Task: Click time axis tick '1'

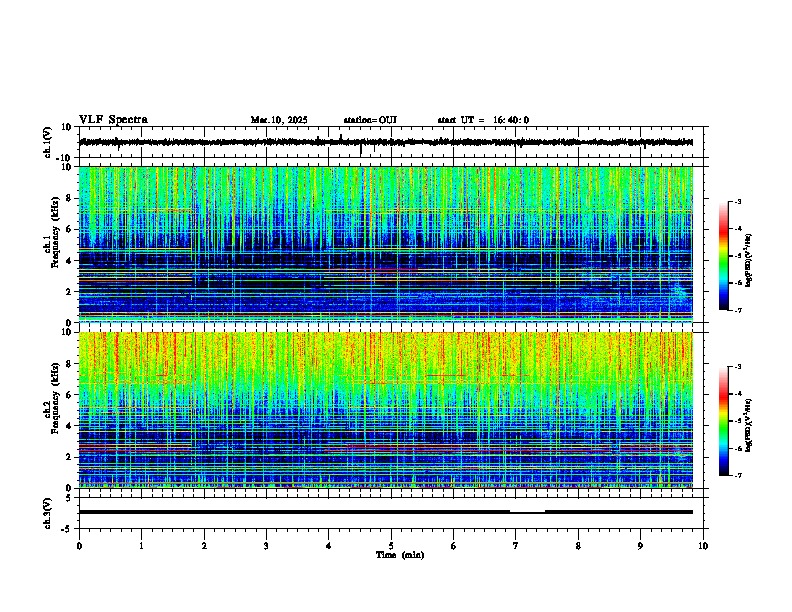Action: coord(141,546)
